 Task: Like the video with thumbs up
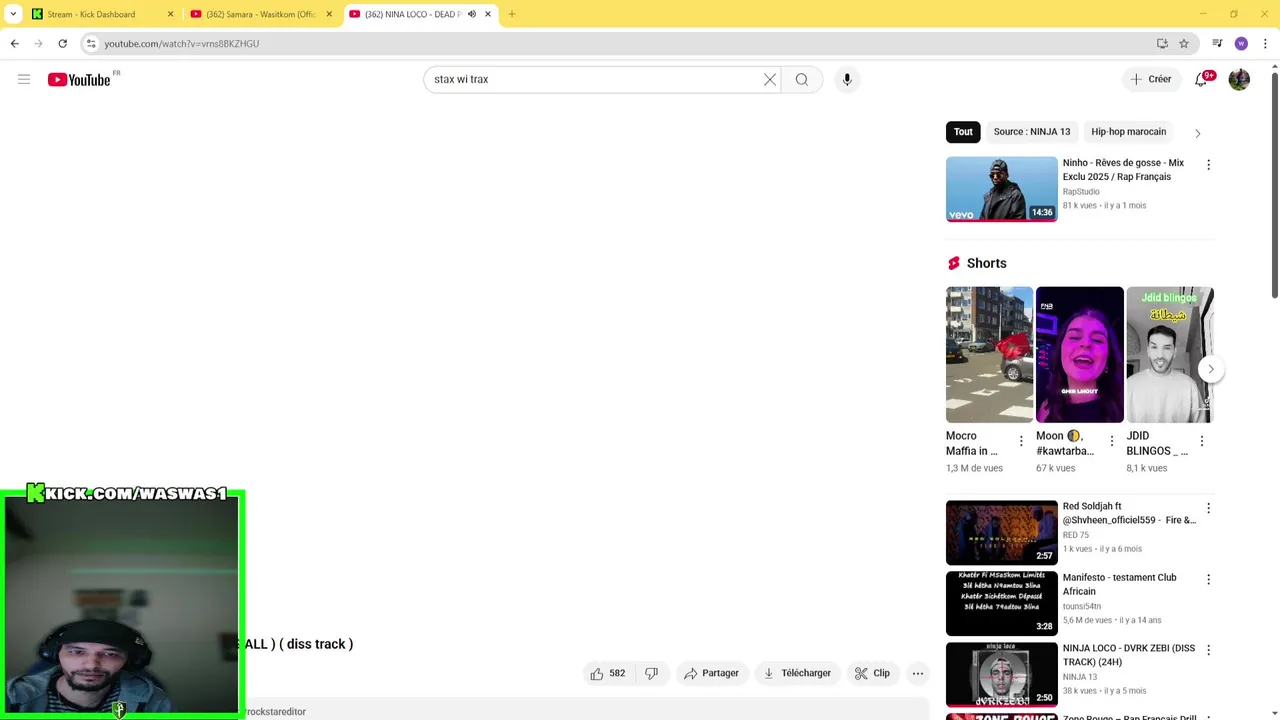(x=607, y=673)
